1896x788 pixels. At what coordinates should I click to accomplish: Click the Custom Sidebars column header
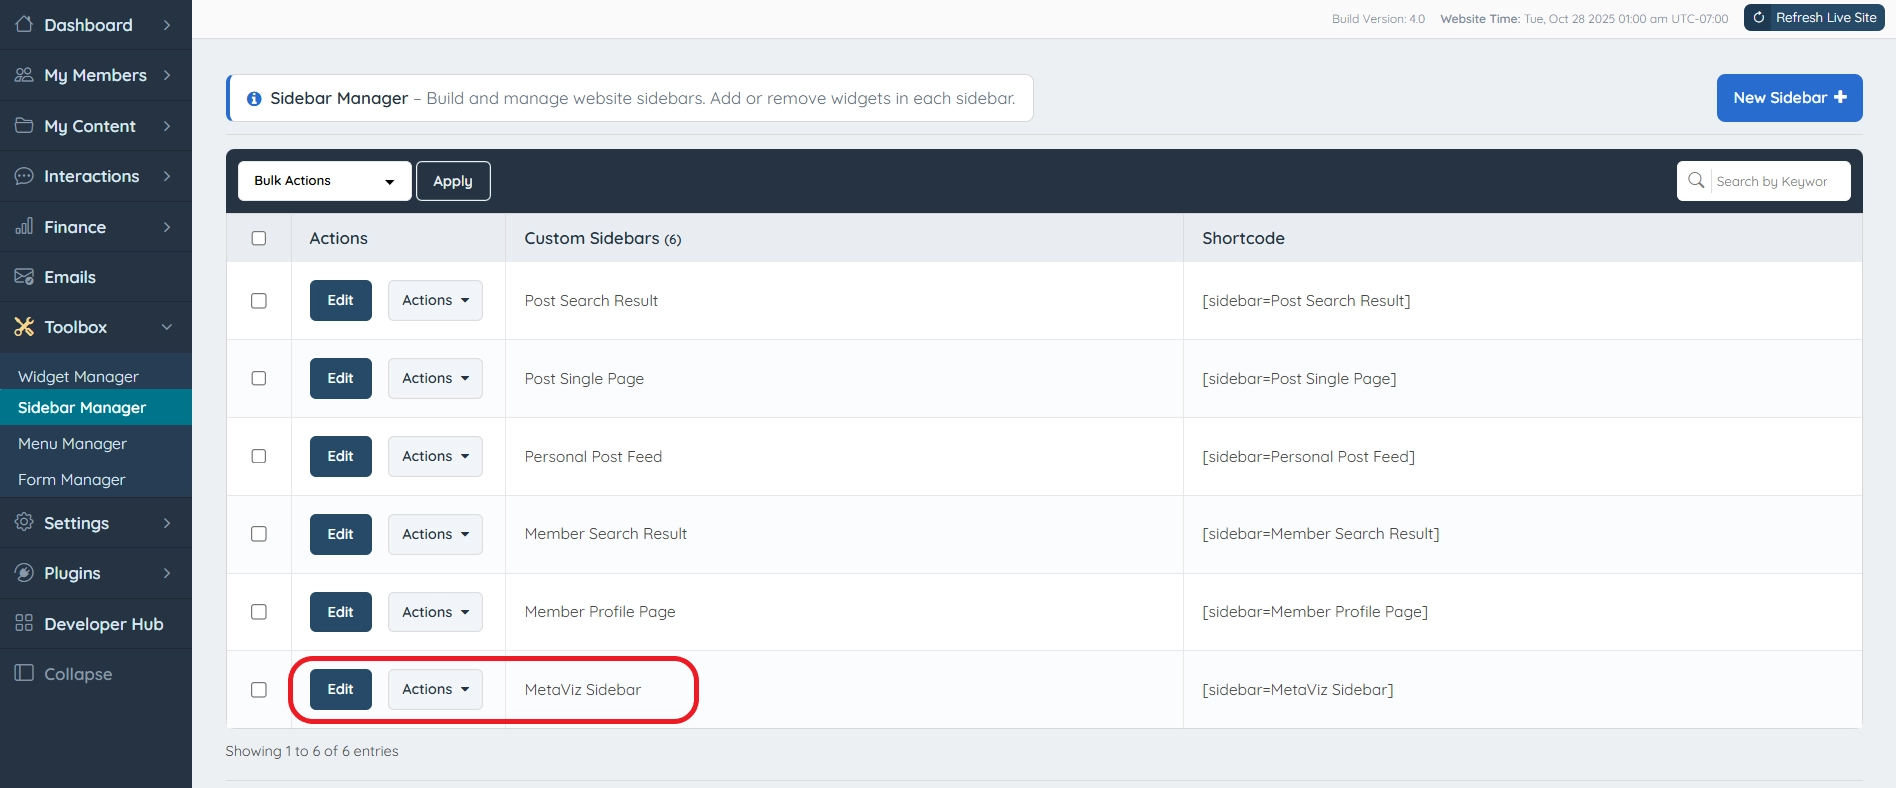coord(603,238)
